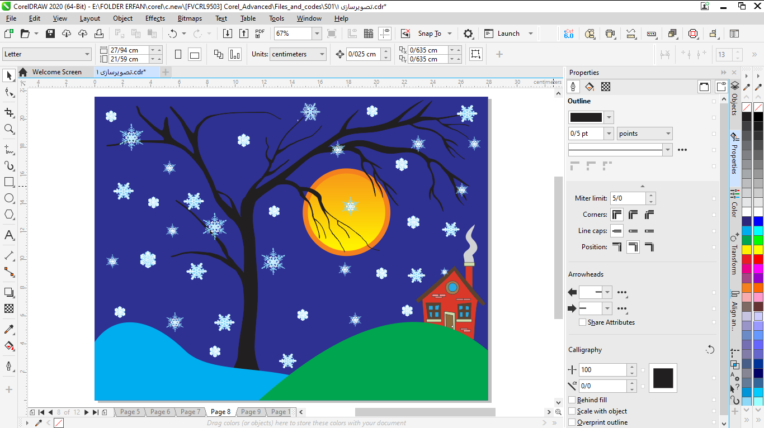The width and height of the screenshot is (764, 428).
Task: Open outline width 0/5 pt dropdown
Action: [x=609, y=133]
